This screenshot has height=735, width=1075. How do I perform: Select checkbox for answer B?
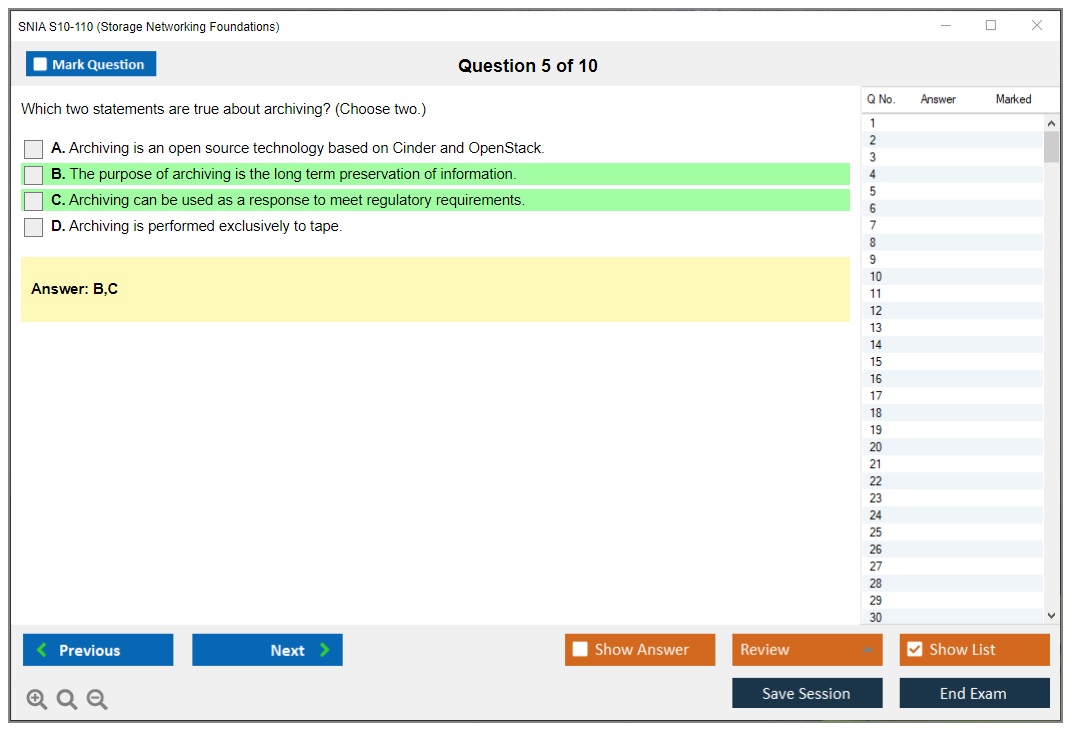point(34,175)
